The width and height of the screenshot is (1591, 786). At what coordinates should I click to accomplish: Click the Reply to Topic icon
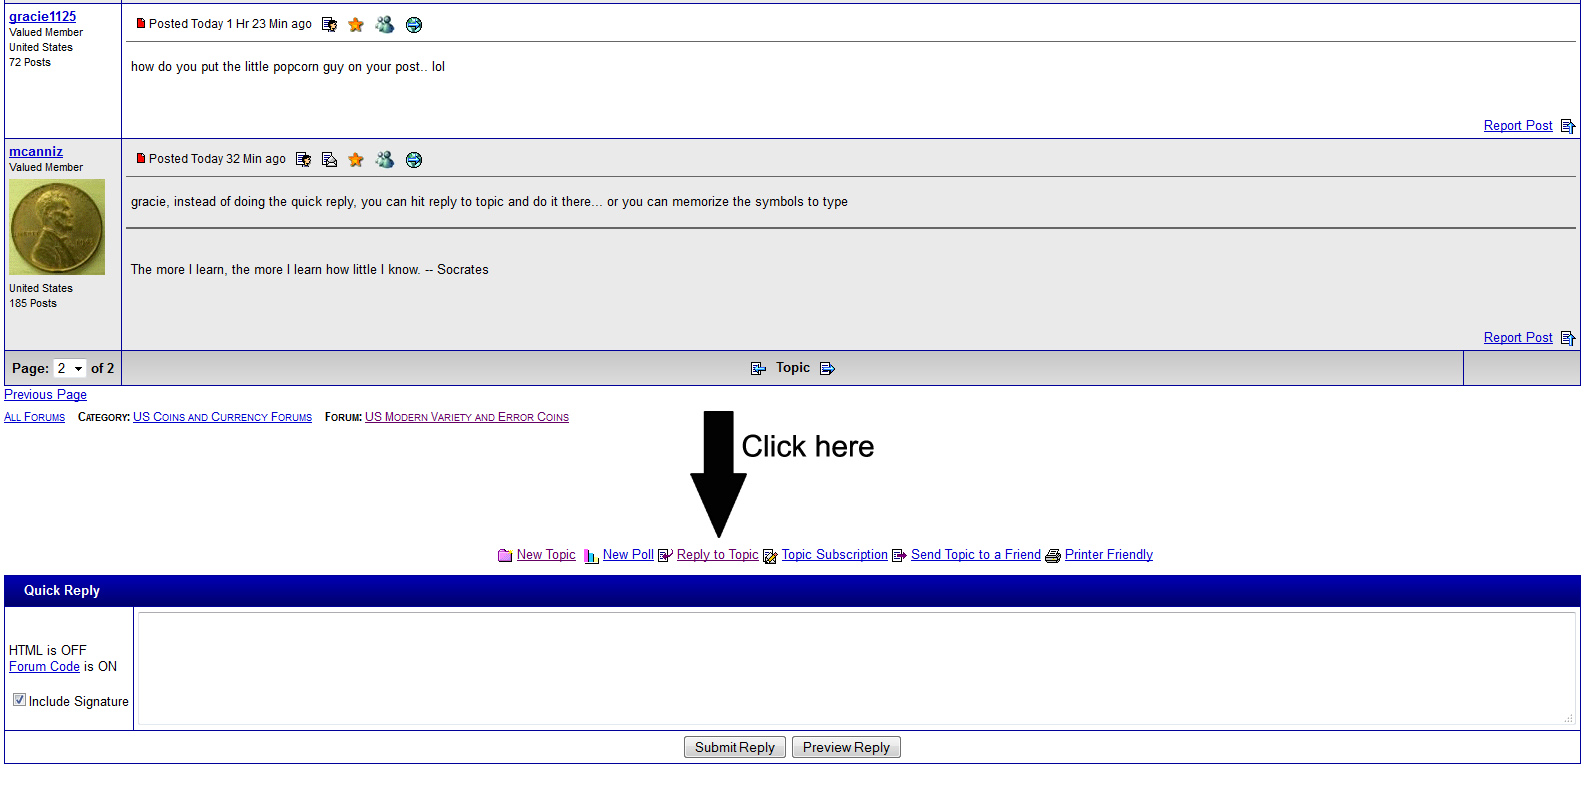click(x=665, y=556)
